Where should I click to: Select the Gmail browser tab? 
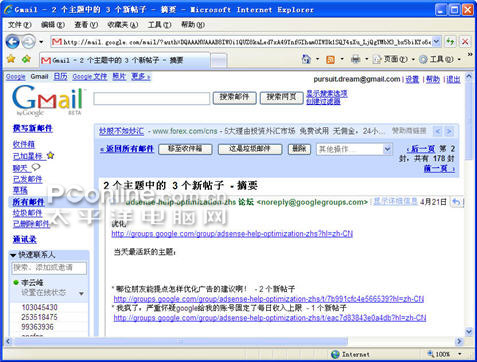(x=125, y=60)
